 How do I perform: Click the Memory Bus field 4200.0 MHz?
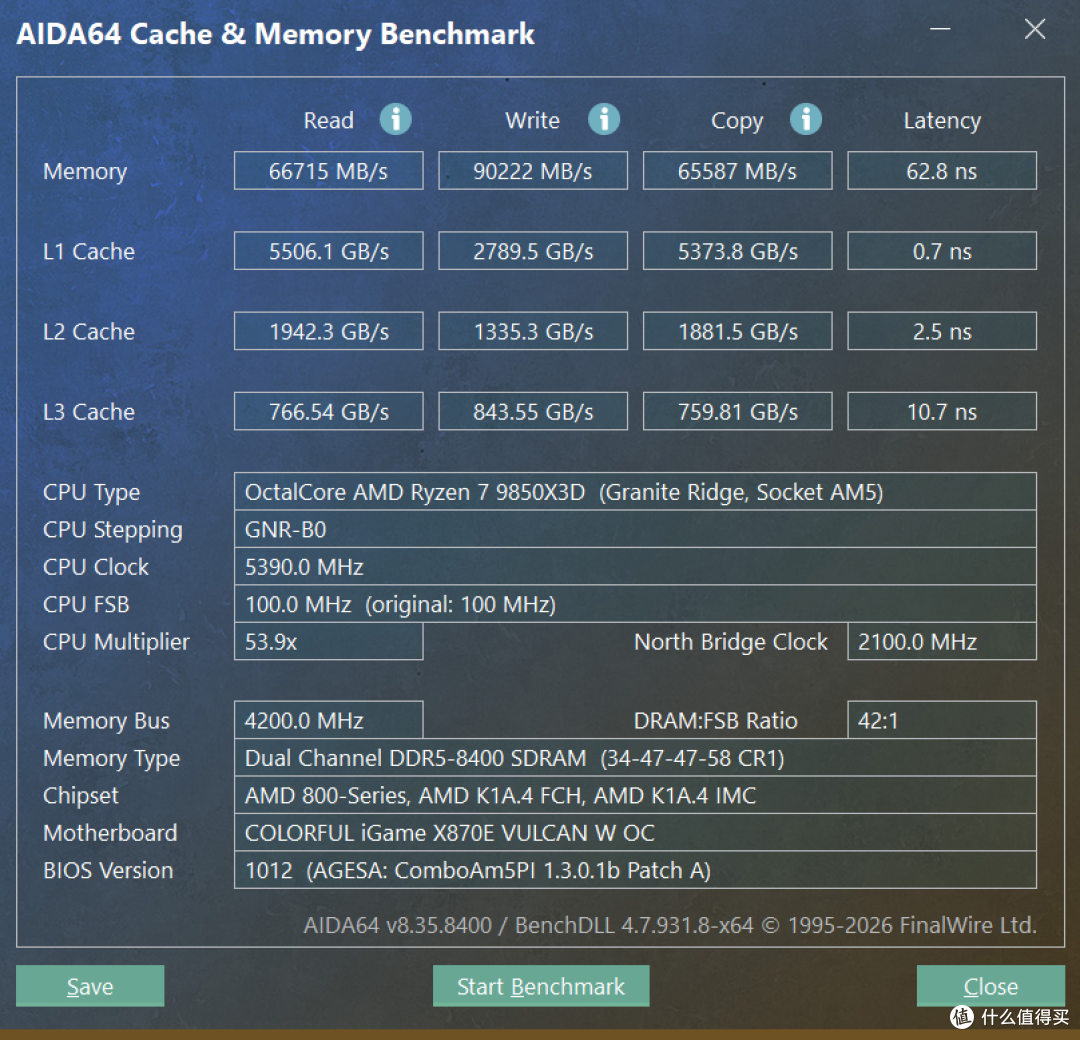pyautogui.click(x=329, y=720)
